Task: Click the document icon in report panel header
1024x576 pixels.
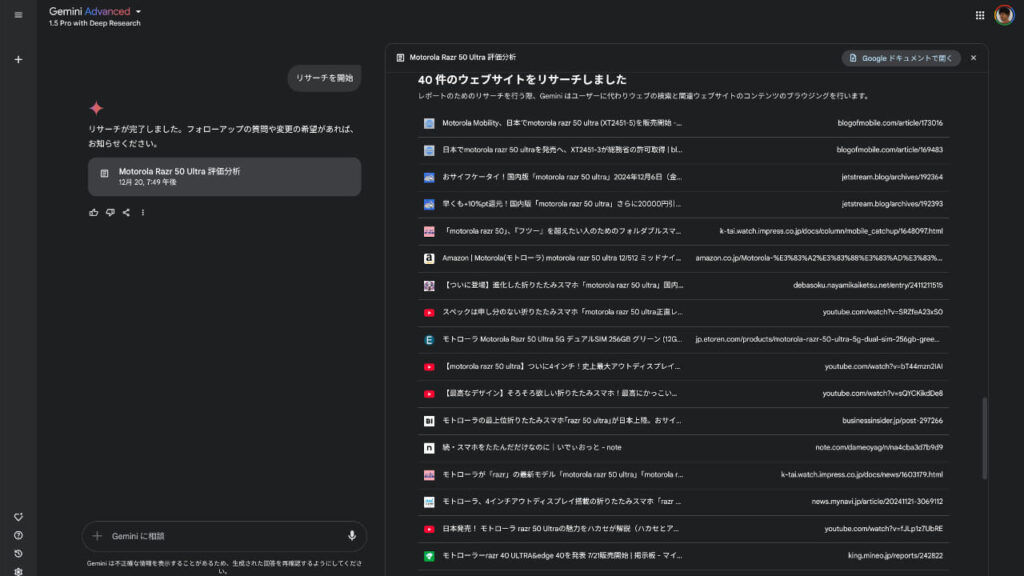Action: 400,57
